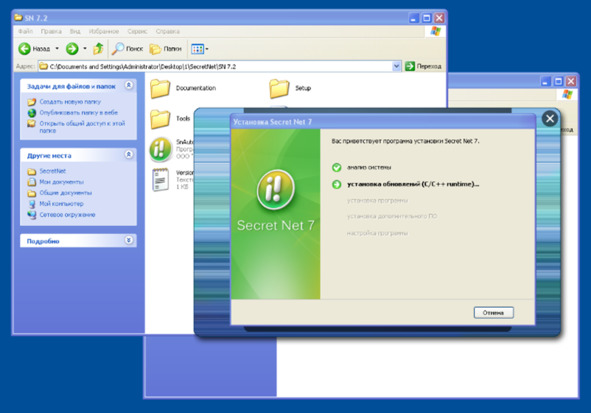Open the Сервис menu

[137, 31]
